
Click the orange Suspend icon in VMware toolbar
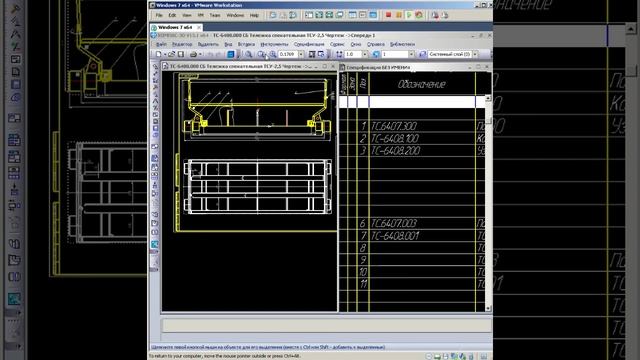(x=399, y=15)
